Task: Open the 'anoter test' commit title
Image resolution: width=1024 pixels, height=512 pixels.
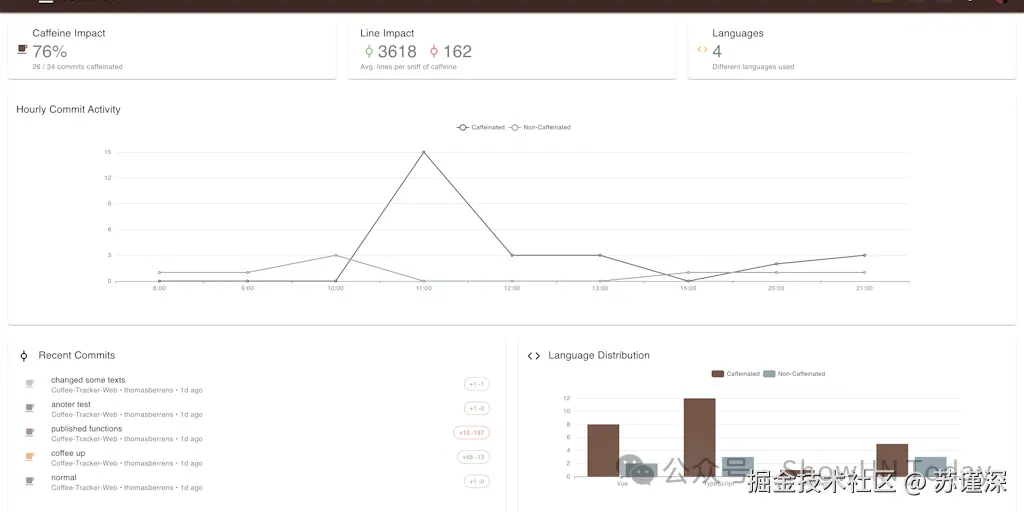Action: click(x=71, y=404)
